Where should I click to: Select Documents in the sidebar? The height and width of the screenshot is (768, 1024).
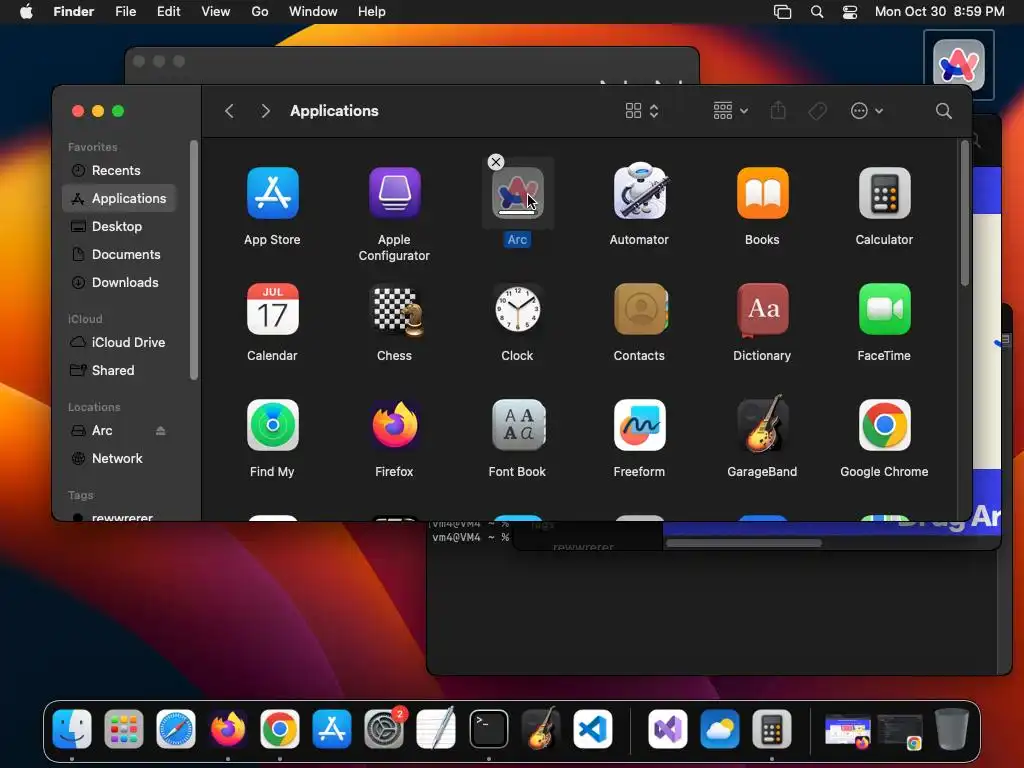119,255
